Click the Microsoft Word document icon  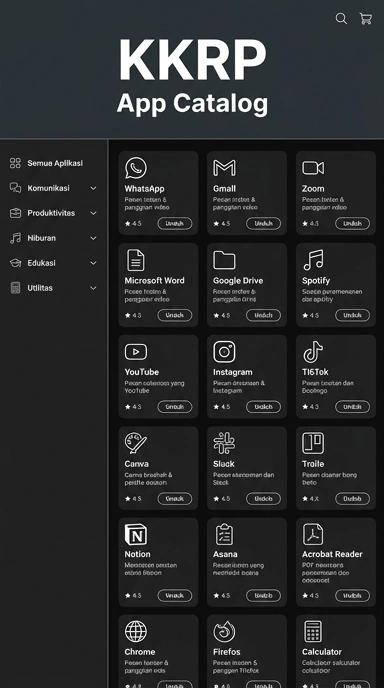136,260
